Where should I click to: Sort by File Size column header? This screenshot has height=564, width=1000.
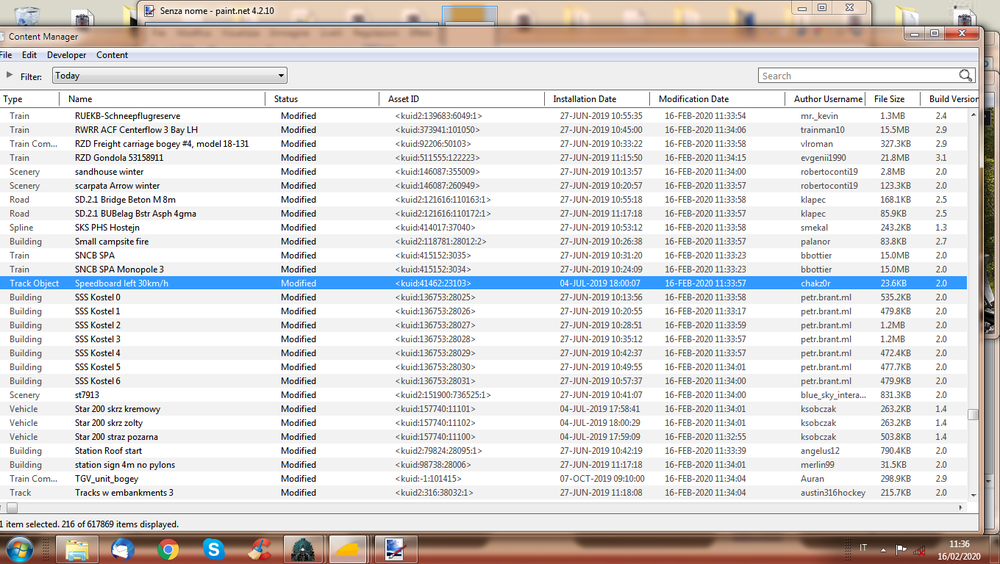[893, 99]
